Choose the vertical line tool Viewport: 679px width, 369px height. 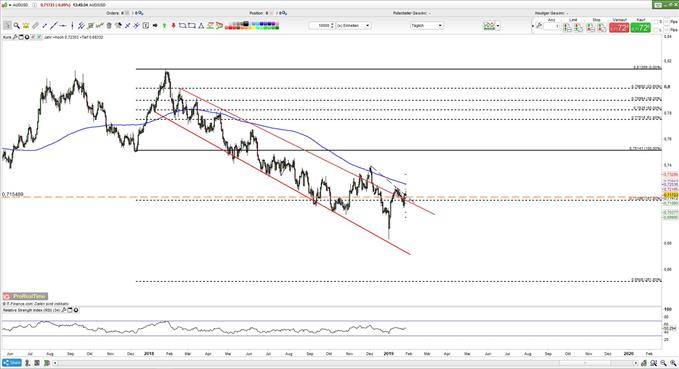coord(72,26)
